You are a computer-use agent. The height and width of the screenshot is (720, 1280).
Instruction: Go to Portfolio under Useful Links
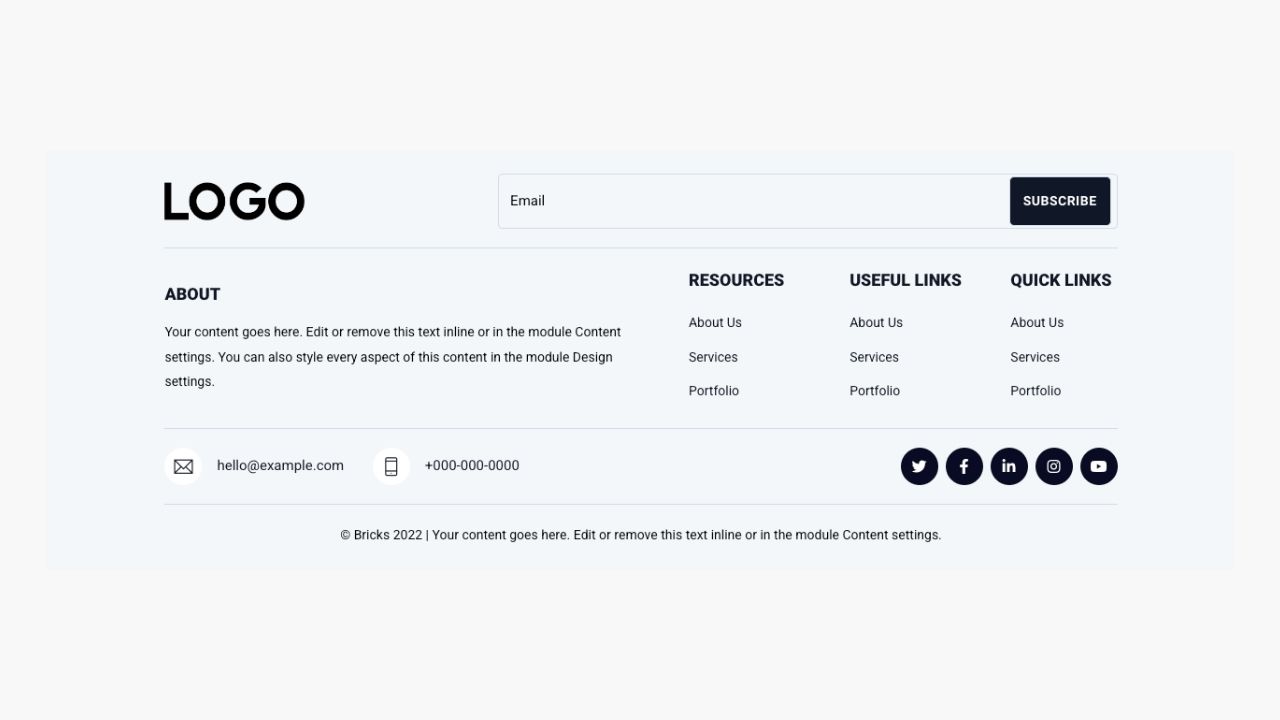click(875, 391)
